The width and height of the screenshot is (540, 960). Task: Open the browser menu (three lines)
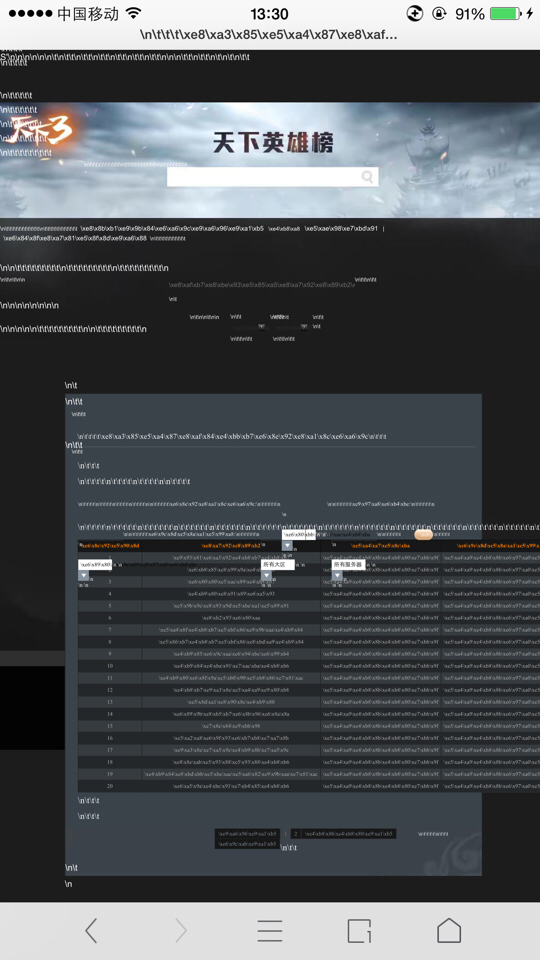[x=269, y=931]
